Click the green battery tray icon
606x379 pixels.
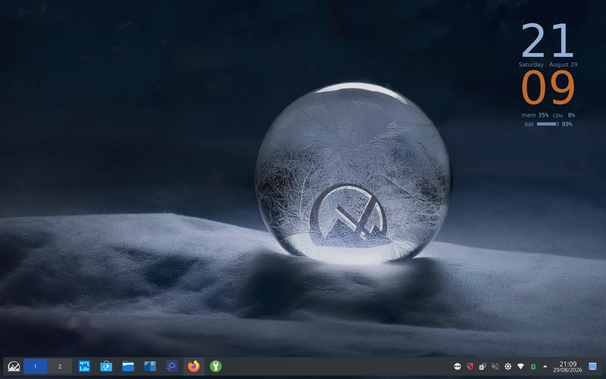533,367
